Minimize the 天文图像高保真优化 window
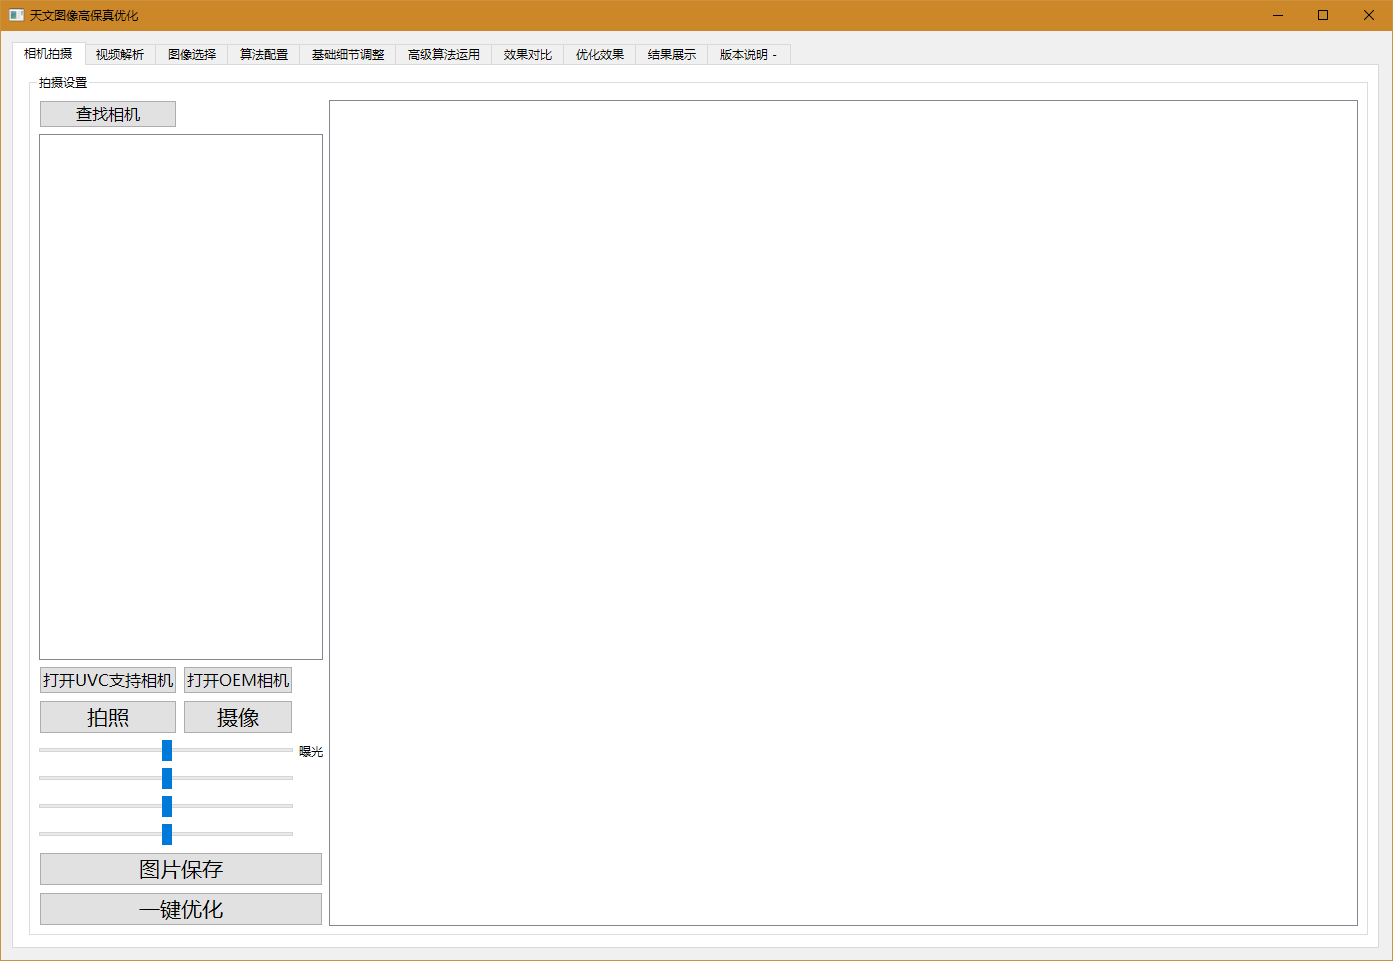This screenshot has height=961, width=1393. [x=1277, y=15]
